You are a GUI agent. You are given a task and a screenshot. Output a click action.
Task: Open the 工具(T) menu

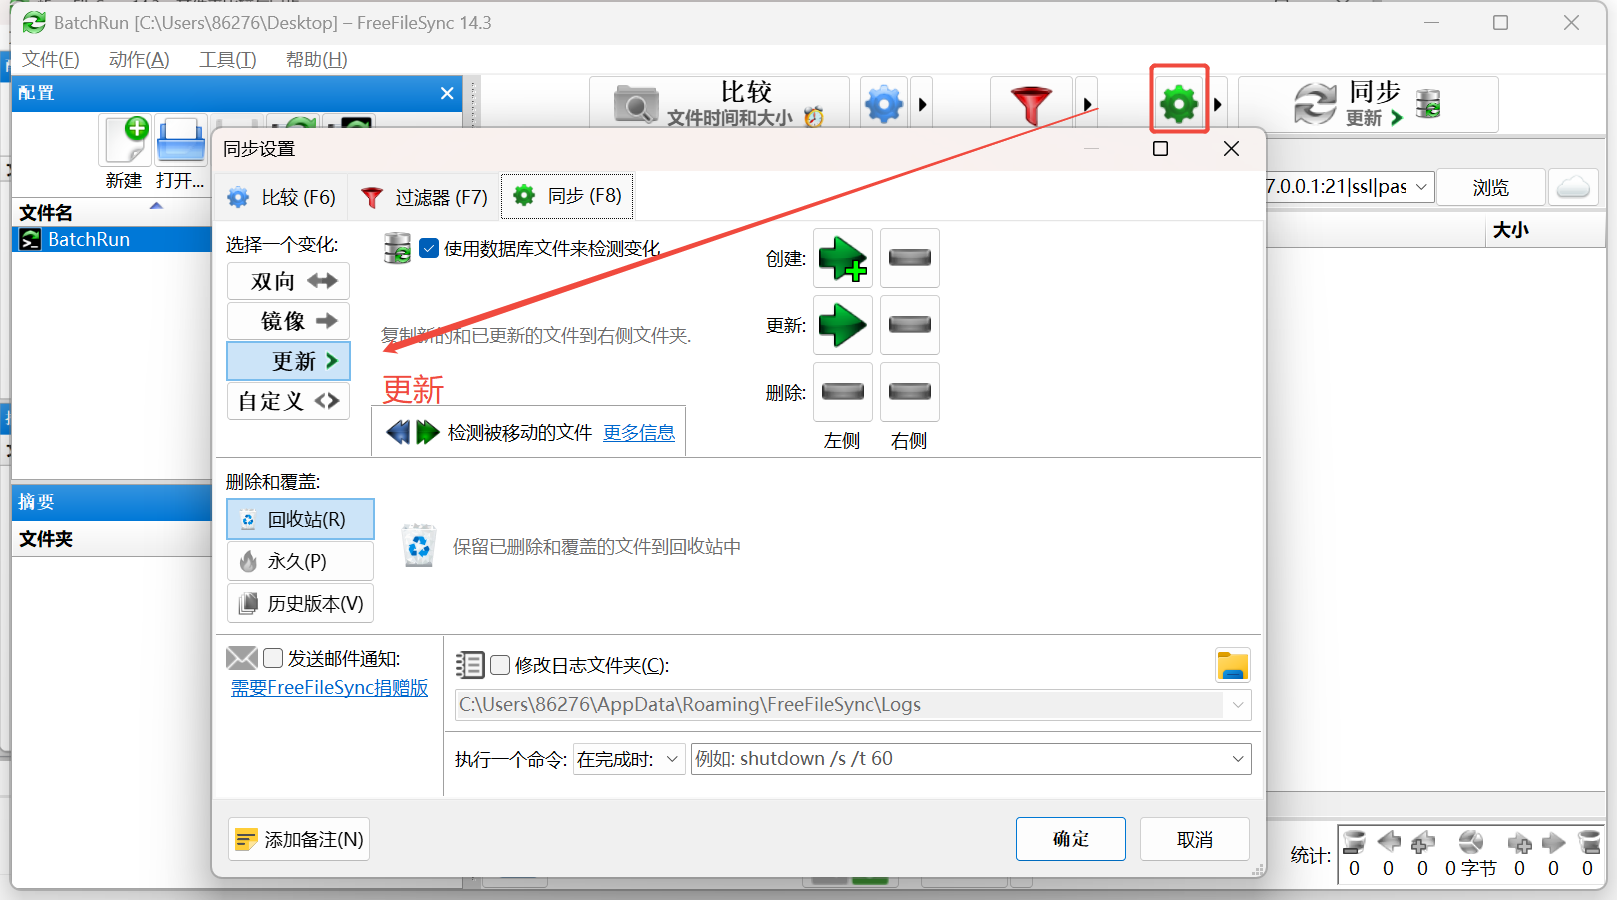[x=227, y=59]
